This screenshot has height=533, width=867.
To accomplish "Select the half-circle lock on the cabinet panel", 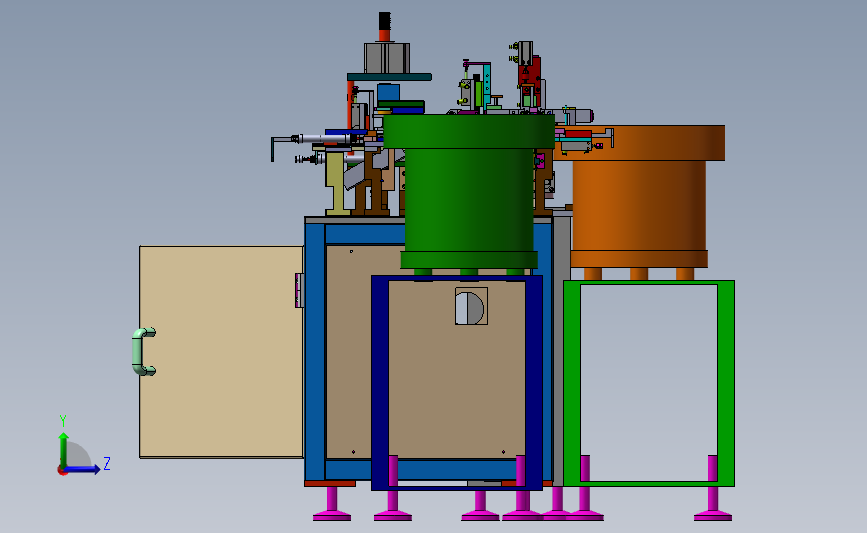I will (470, 308).
